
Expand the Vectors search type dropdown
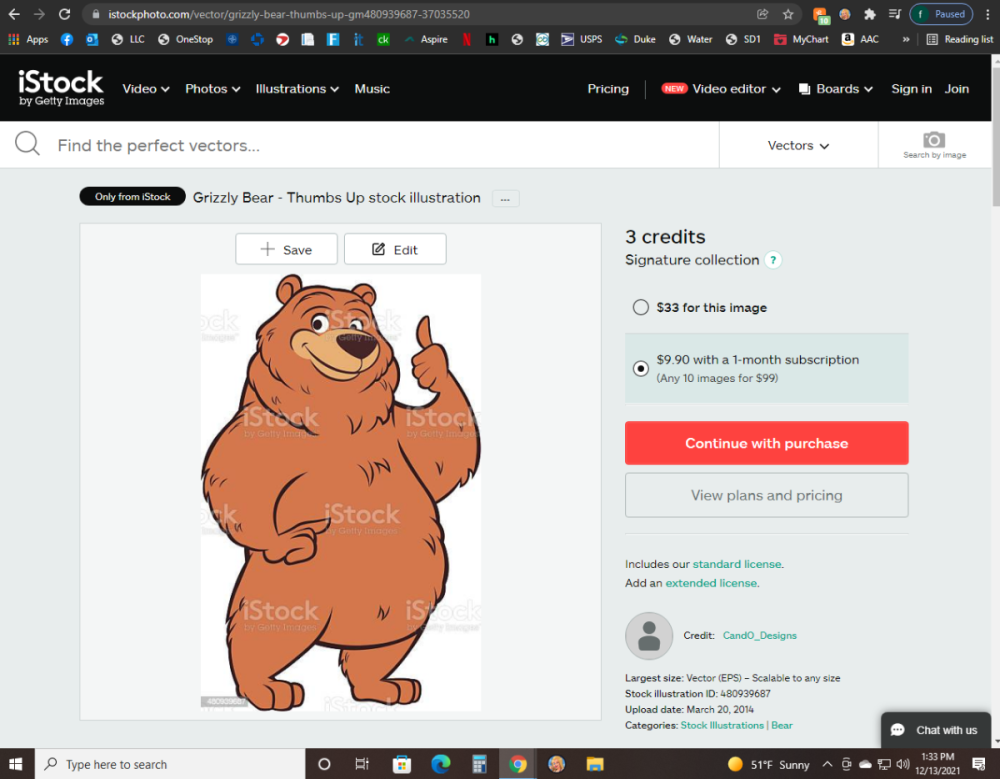tap(798, 146)
